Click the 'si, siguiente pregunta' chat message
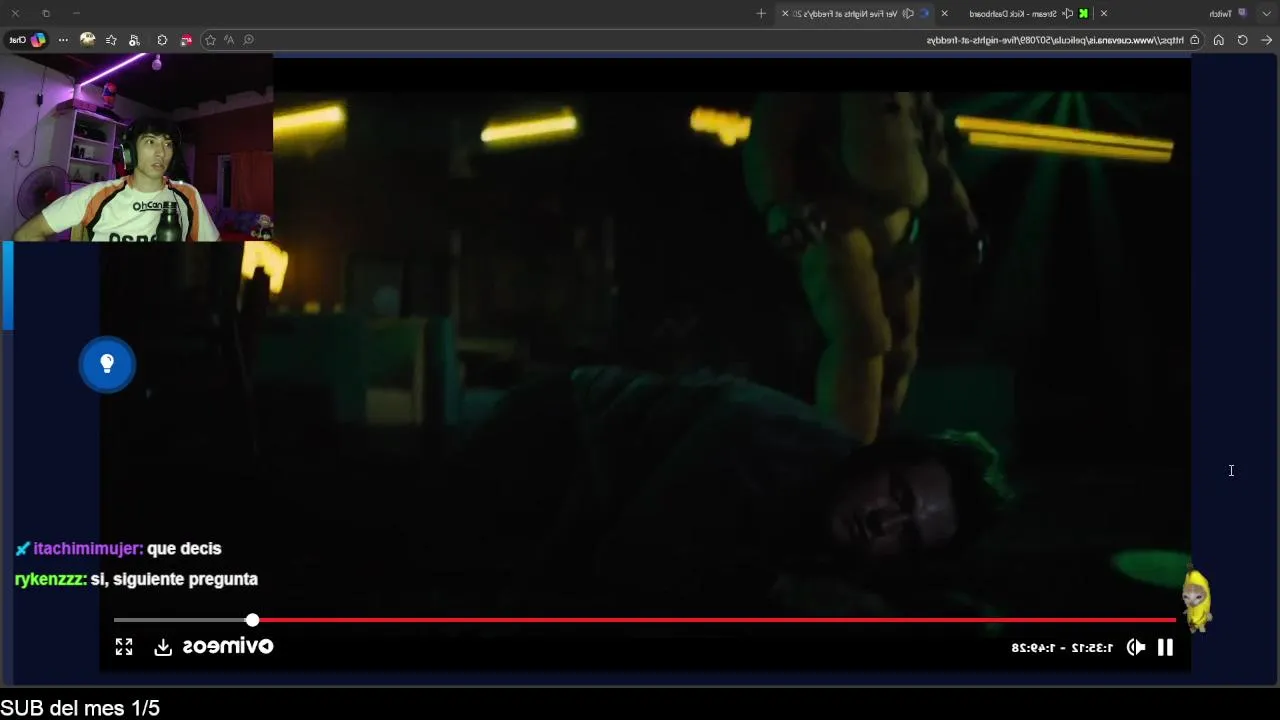 click(174, 579)
